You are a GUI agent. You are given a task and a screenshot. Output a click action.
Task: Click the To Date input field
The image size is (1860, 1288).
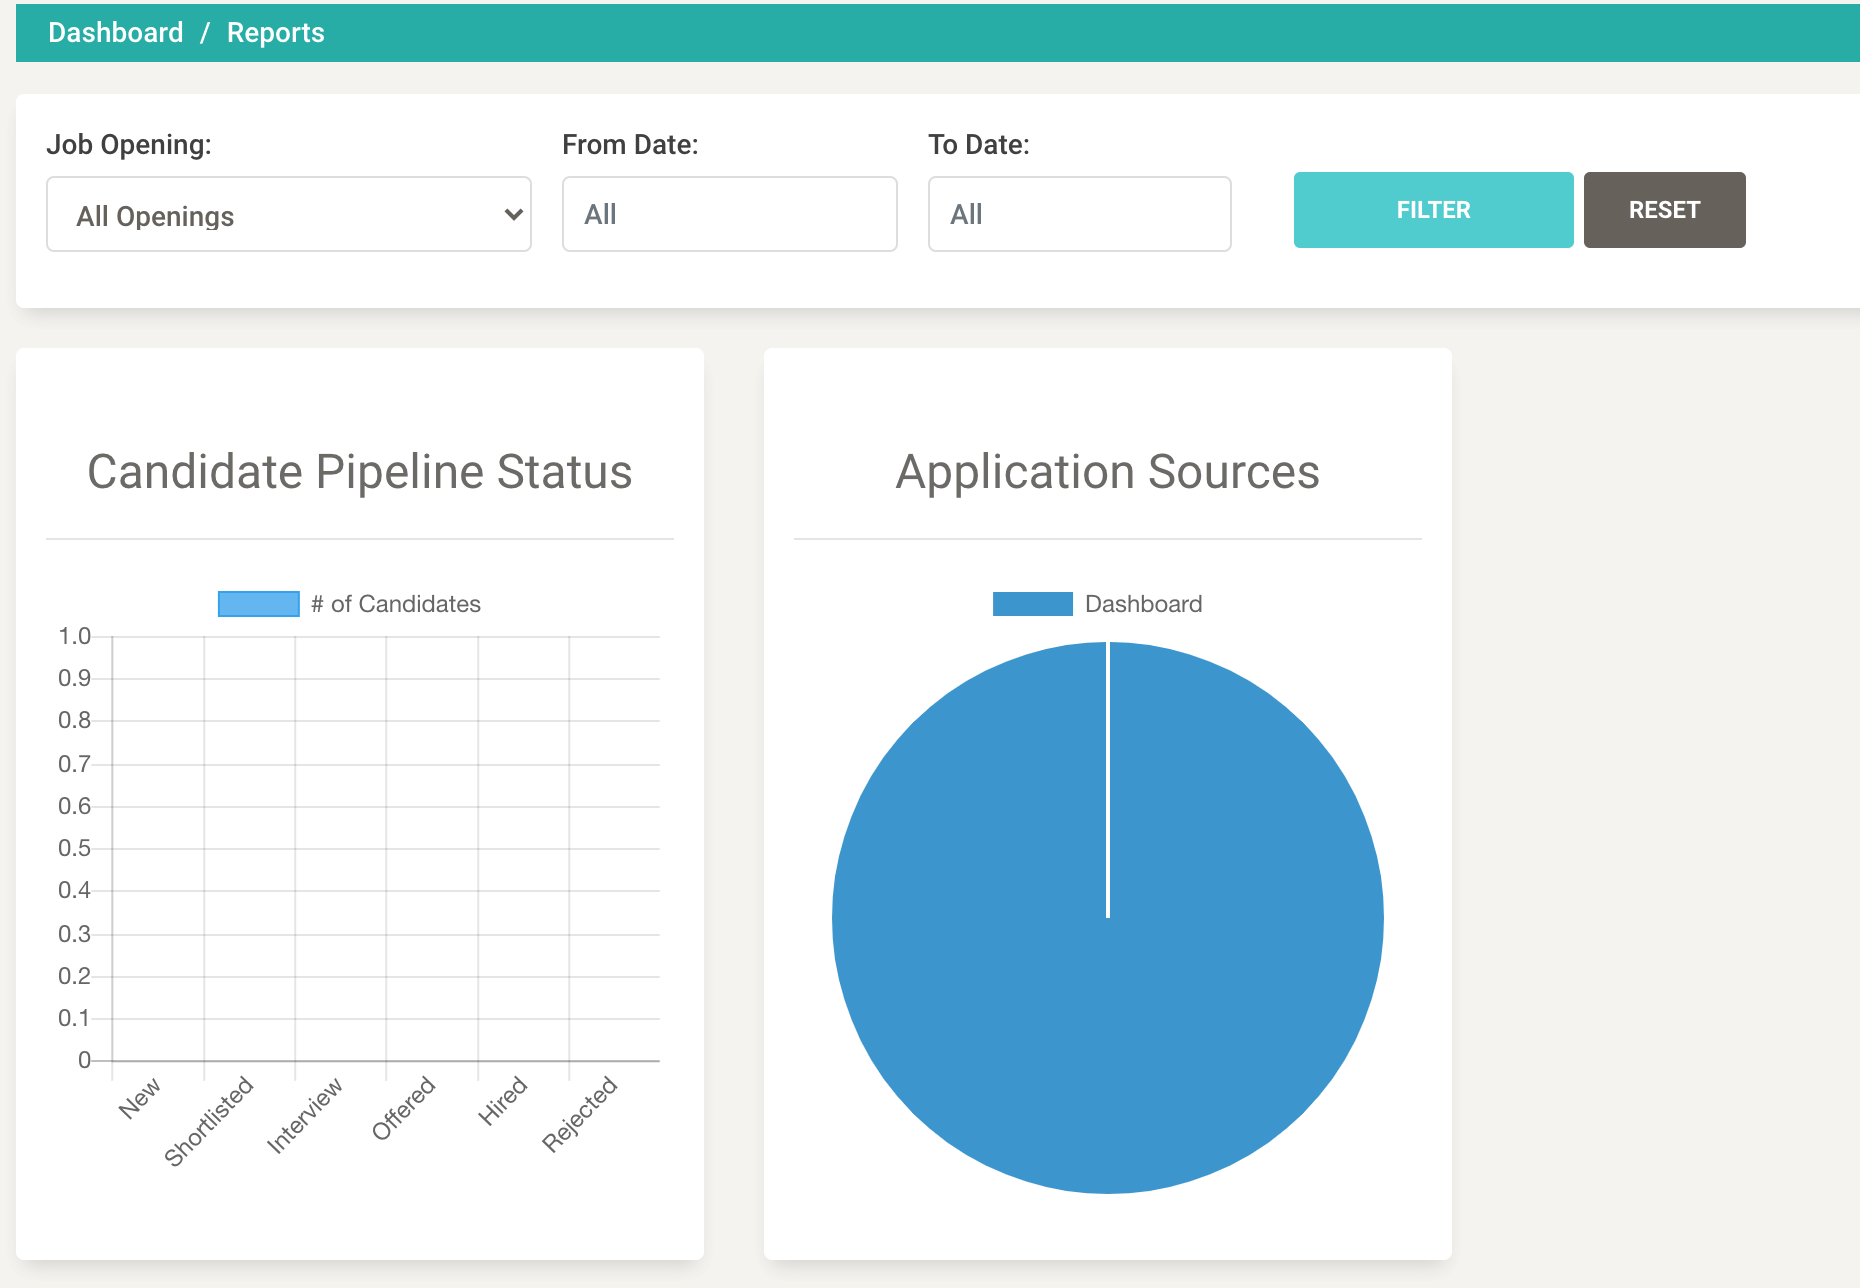click(1079, 214)
